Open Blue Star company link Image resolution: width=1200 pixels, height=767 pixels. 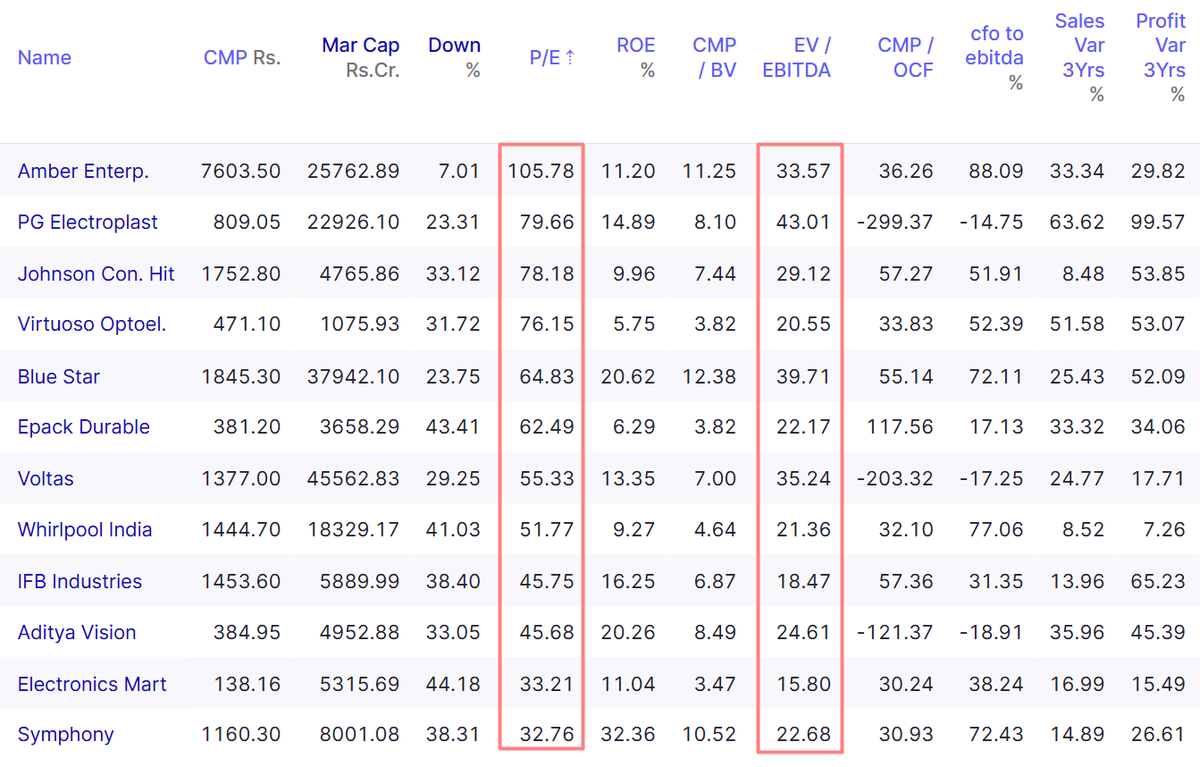(x=59, y=377)
